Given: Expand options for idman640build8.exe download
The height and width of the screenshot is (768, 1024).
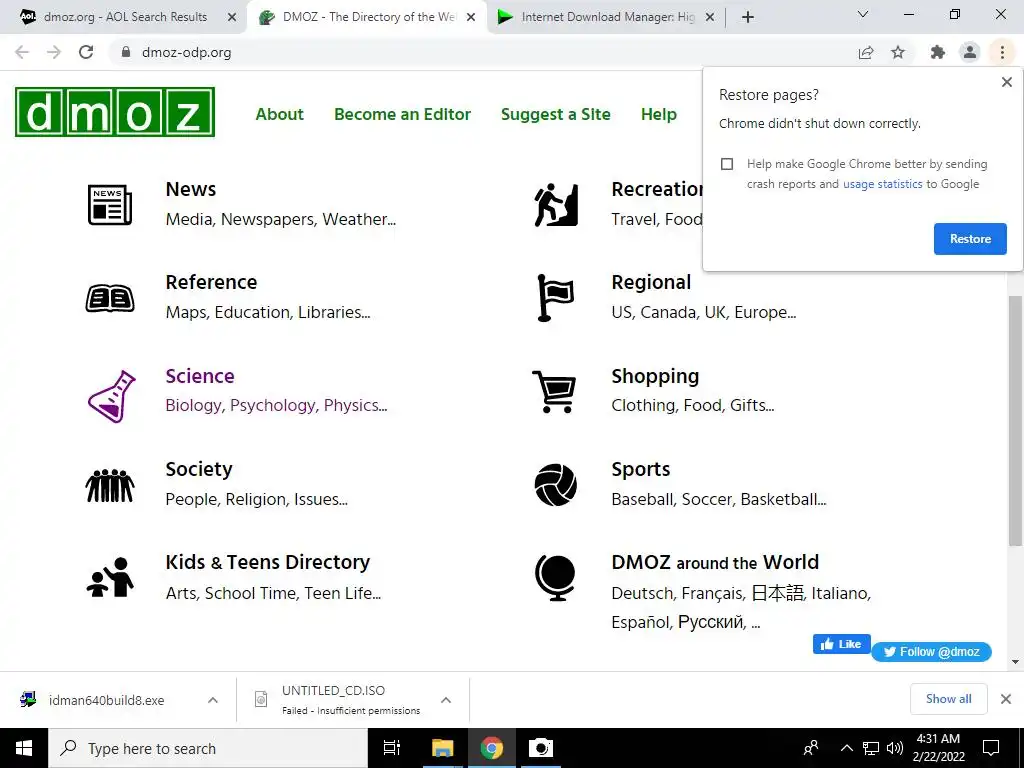Looking at the screenshot, I should point(213,700).
